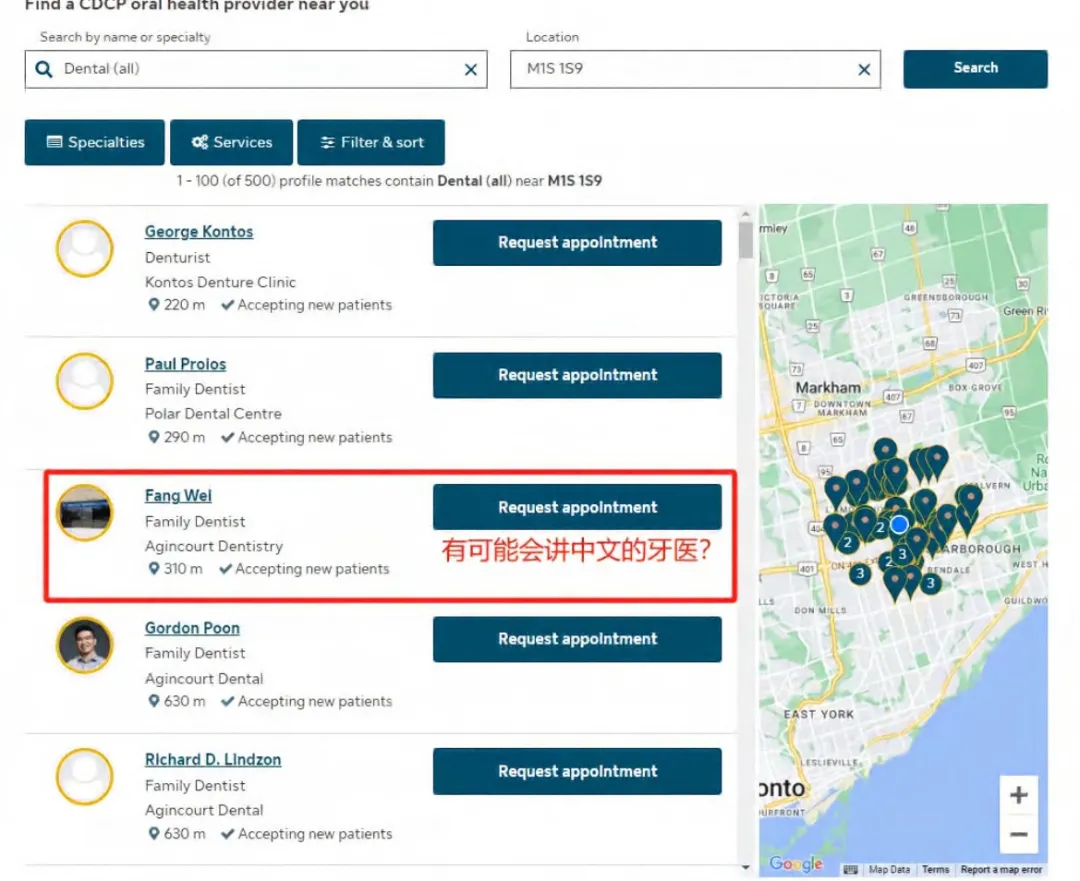Viewport: 1080px width, 881px height.
Task: Open the Specialties dropdown
Action: [x=94, y=142]
